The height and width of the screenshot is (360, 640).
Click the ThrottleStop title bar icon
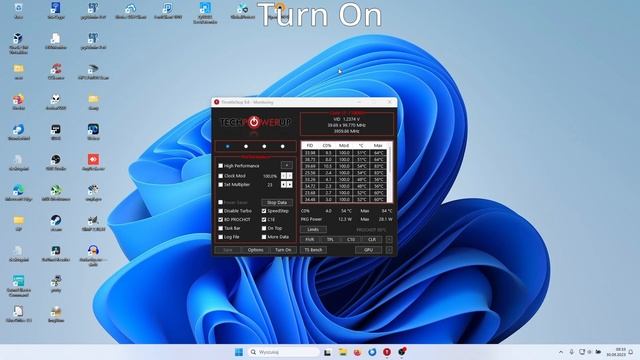[217, 102]
